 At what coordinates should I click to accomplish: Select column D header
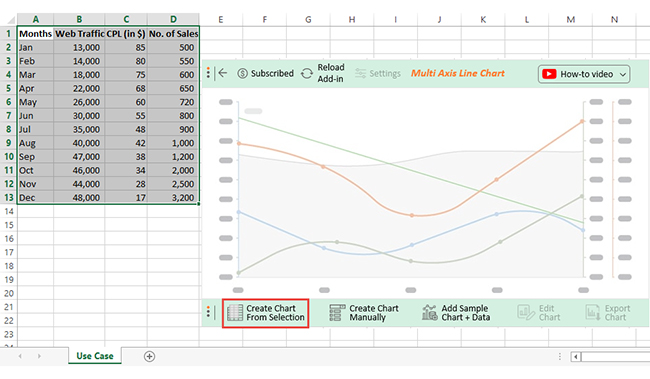(173, 19)
